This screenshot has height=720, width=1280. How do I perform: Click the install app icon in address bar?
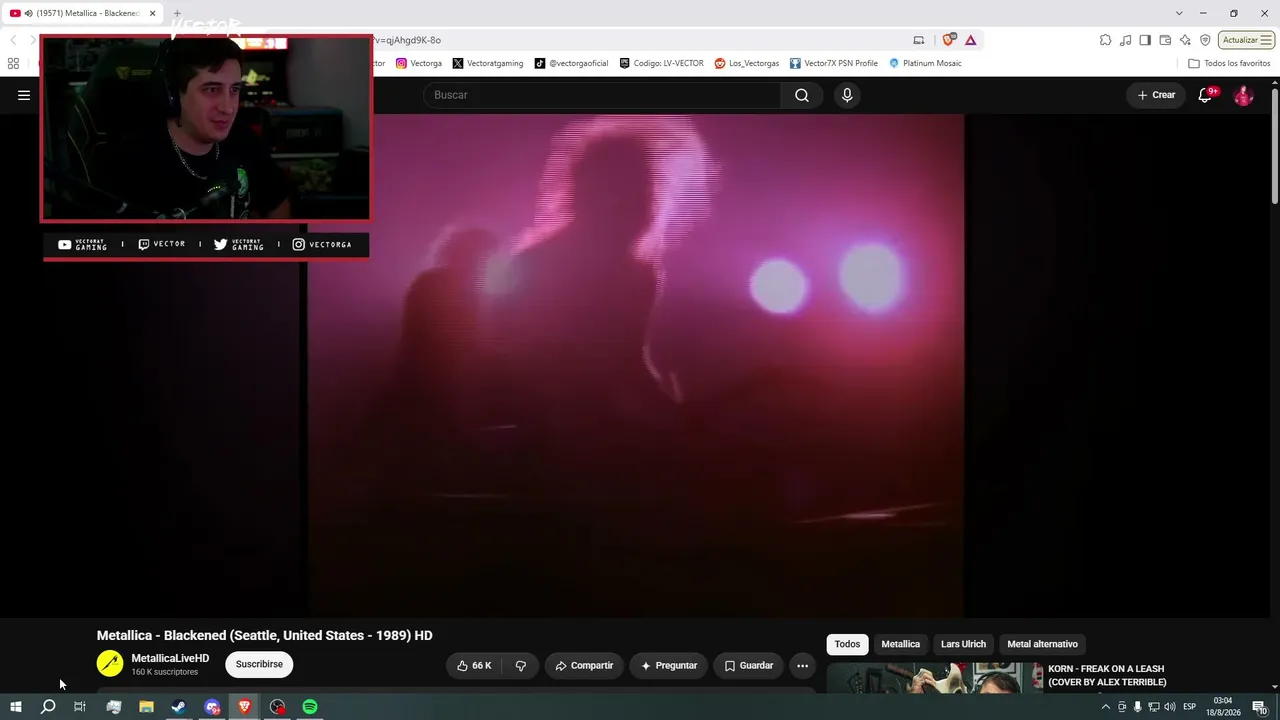pos(919,40)
